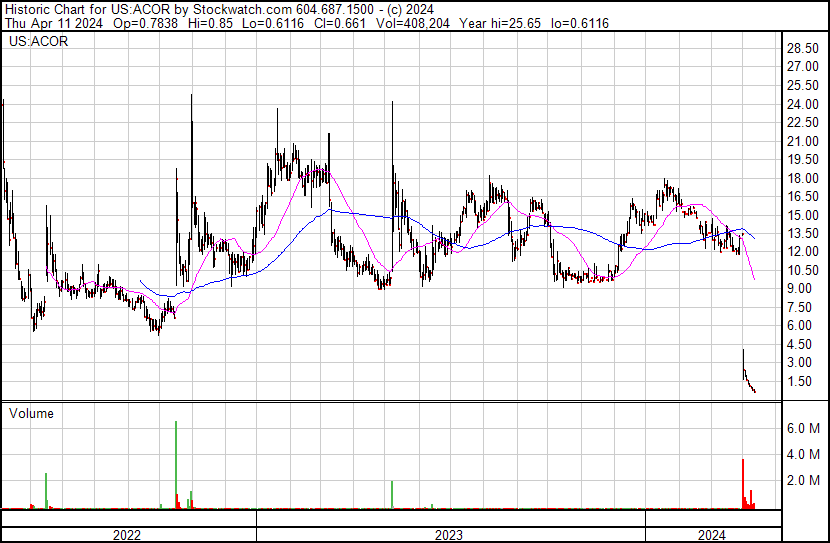Click the 3.00 price axis label
Viewport: 830px width, 543px height.
tap(799, 363)
